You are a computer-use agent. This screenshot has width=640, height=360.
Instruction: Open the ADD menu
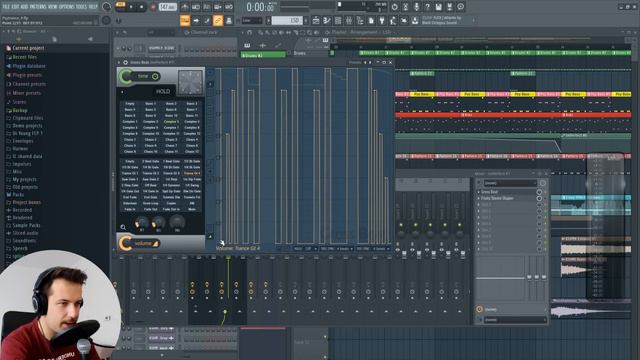pos(25,7)
